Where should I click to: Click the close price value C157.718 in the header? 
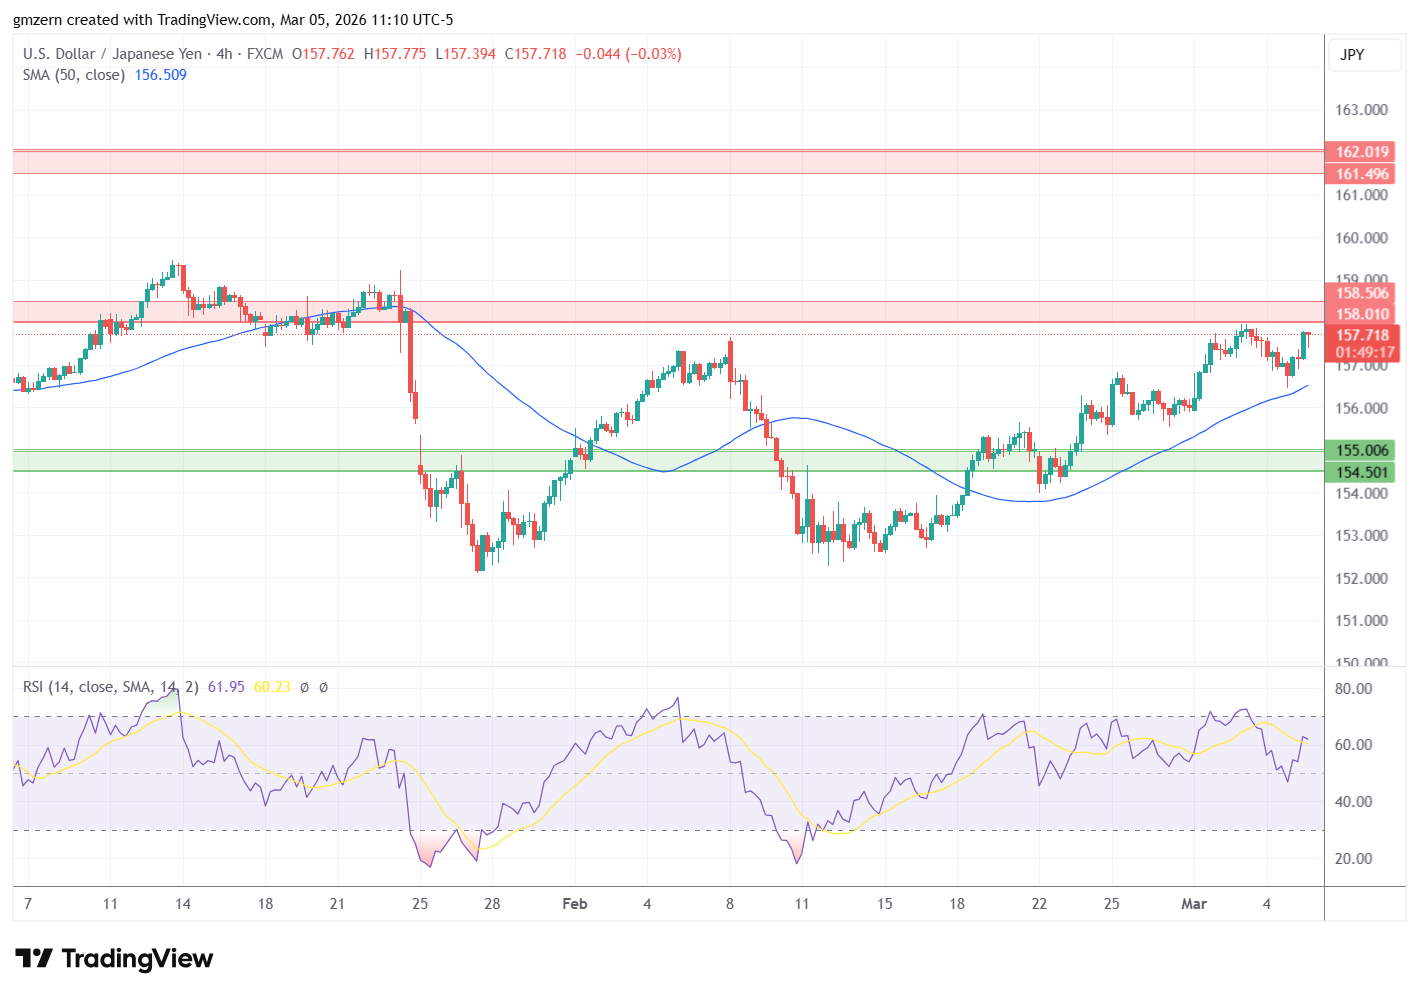pos(535,54)
